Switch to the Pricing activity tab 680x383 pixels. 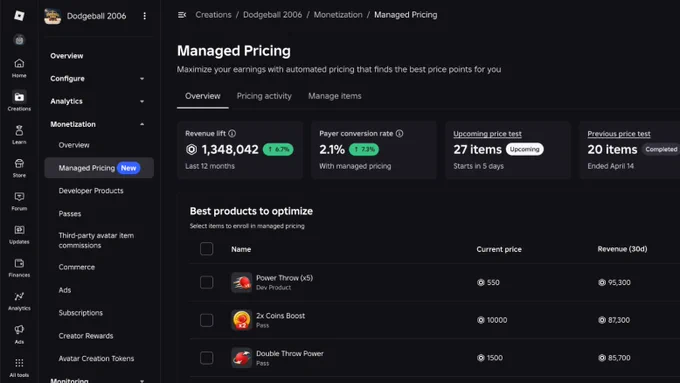pos(264,96)
